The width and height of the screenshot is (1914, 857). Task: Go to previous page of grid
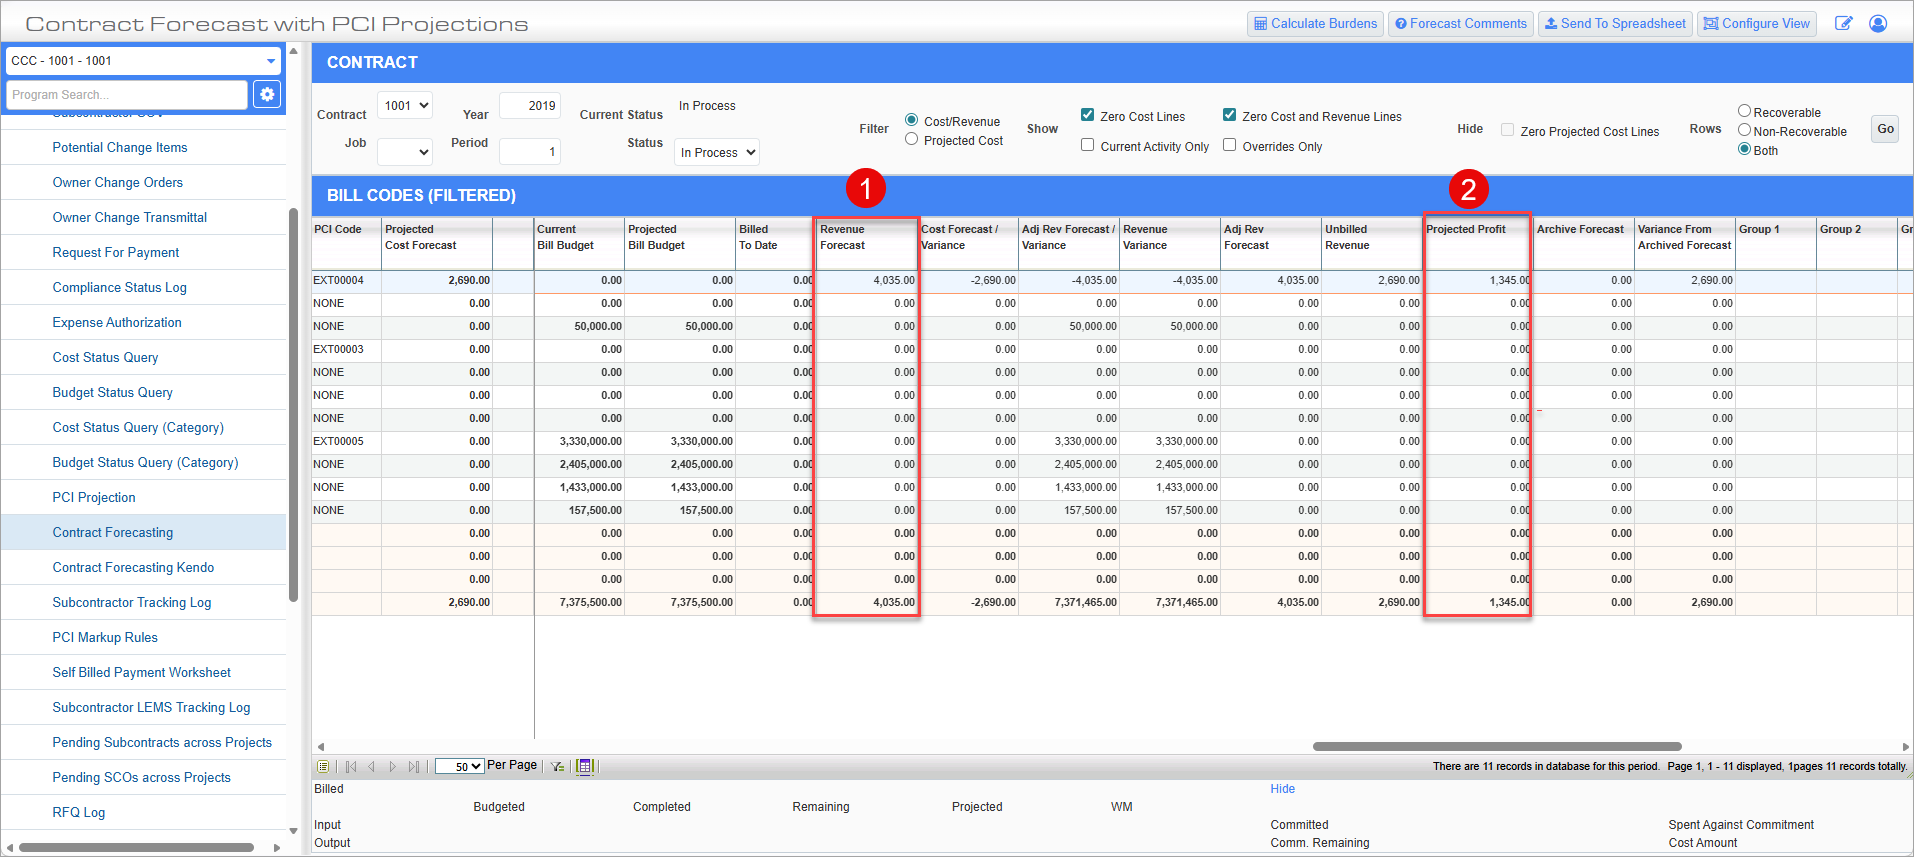point(371,766)
